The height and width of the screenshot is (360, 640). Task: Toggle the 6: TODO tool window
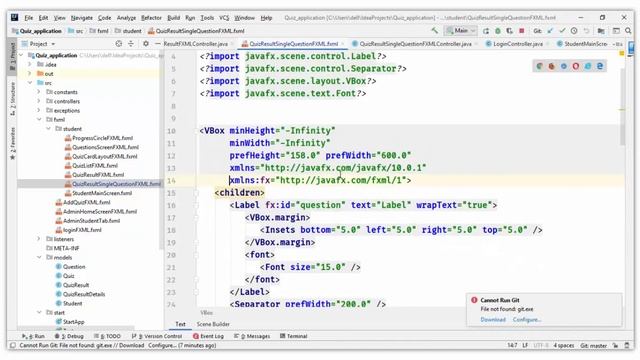coord(107,336)
